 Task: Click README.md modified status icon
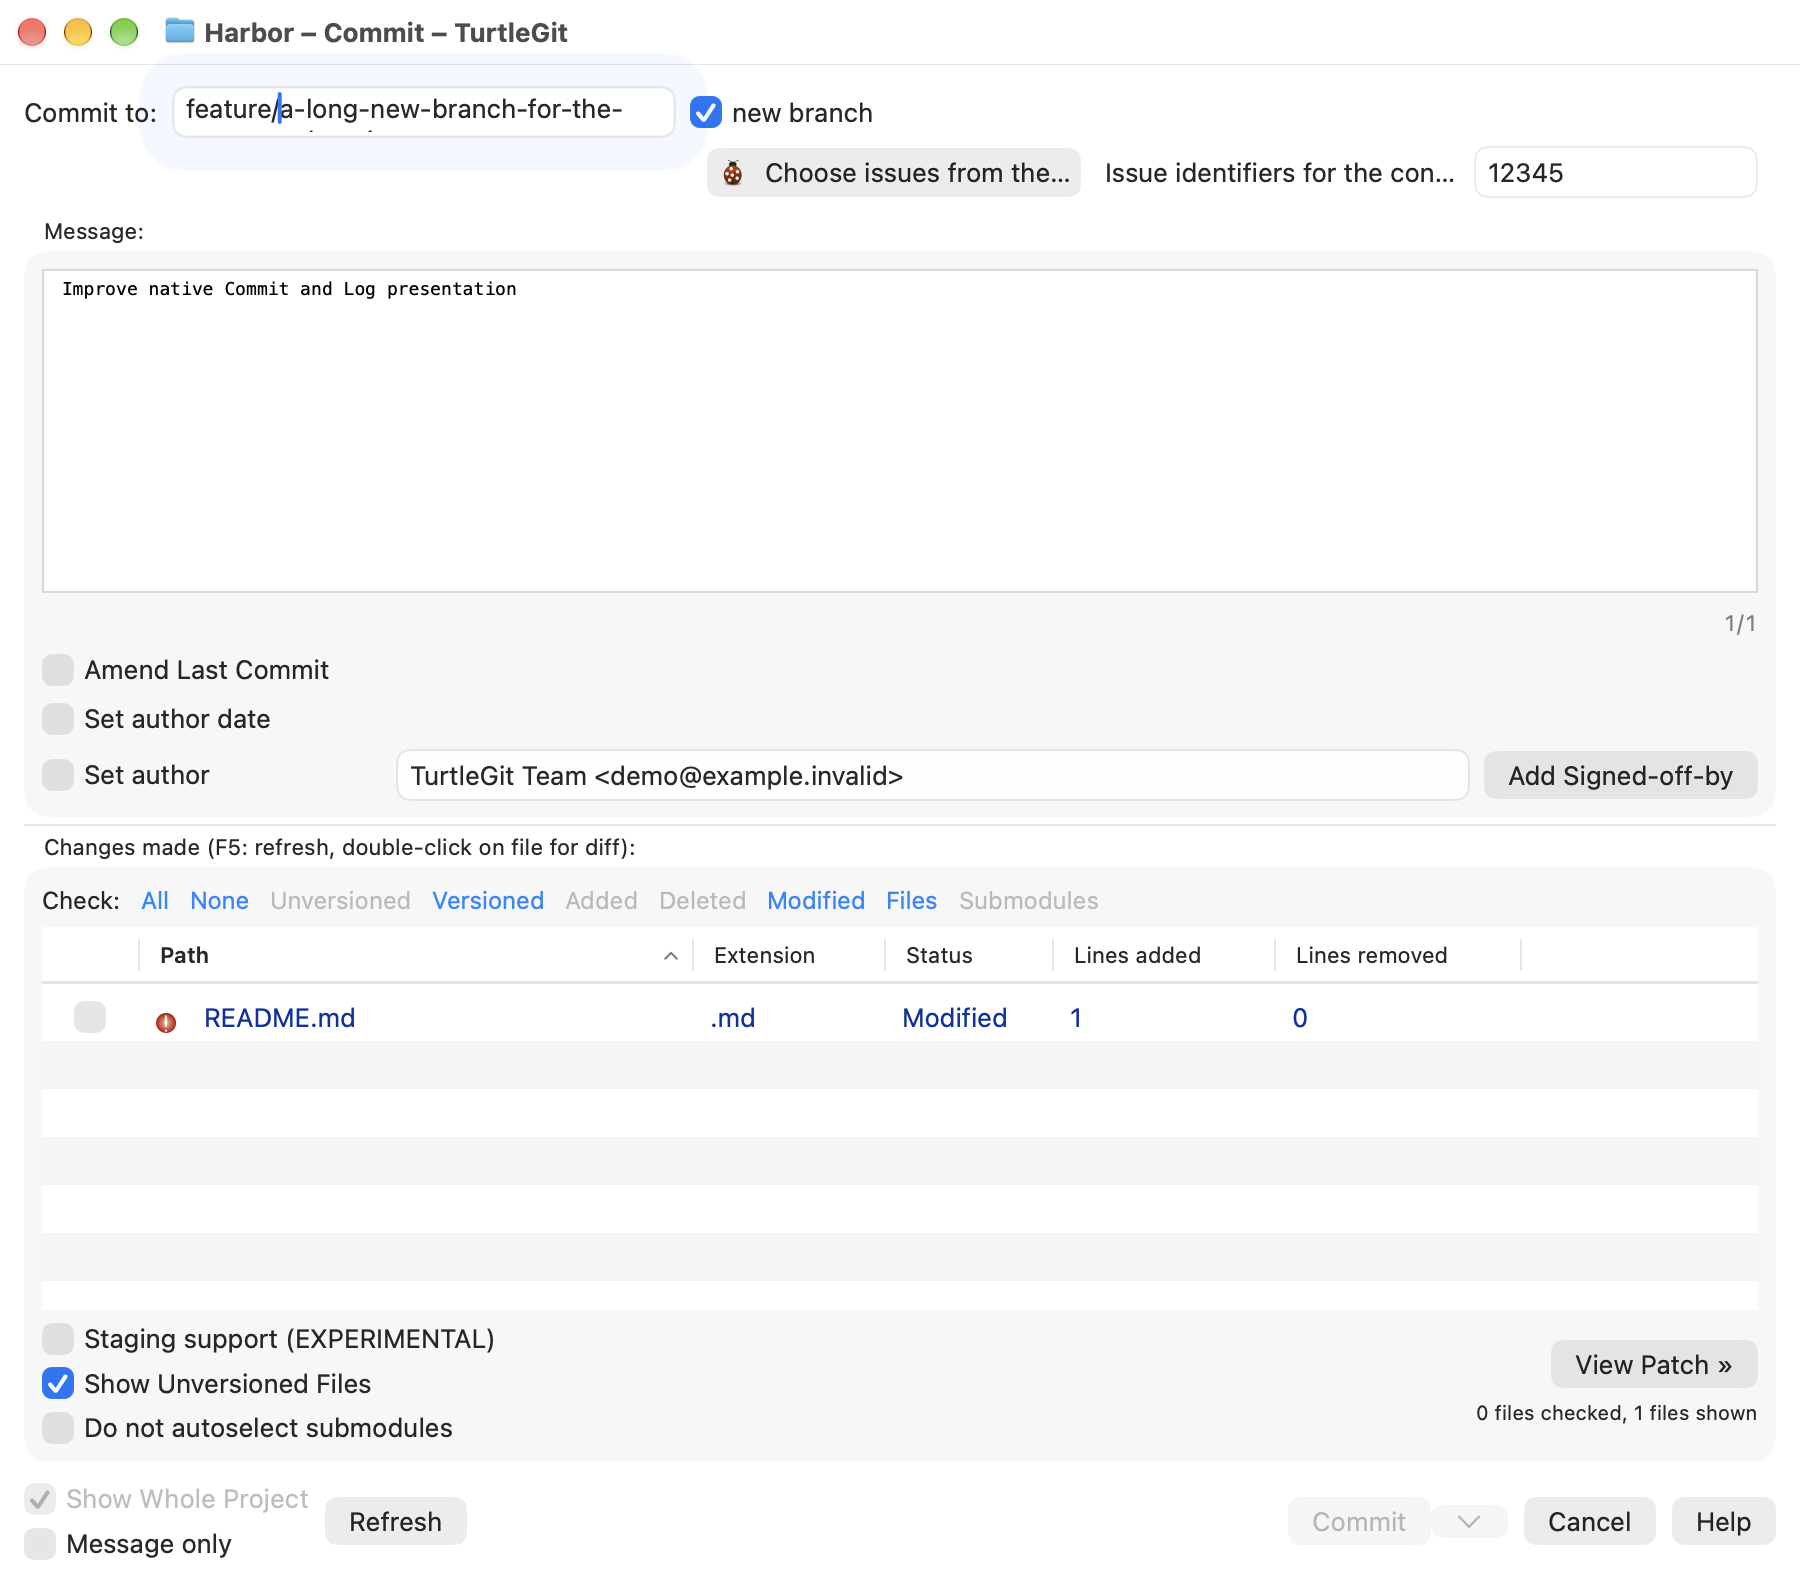166,1022
